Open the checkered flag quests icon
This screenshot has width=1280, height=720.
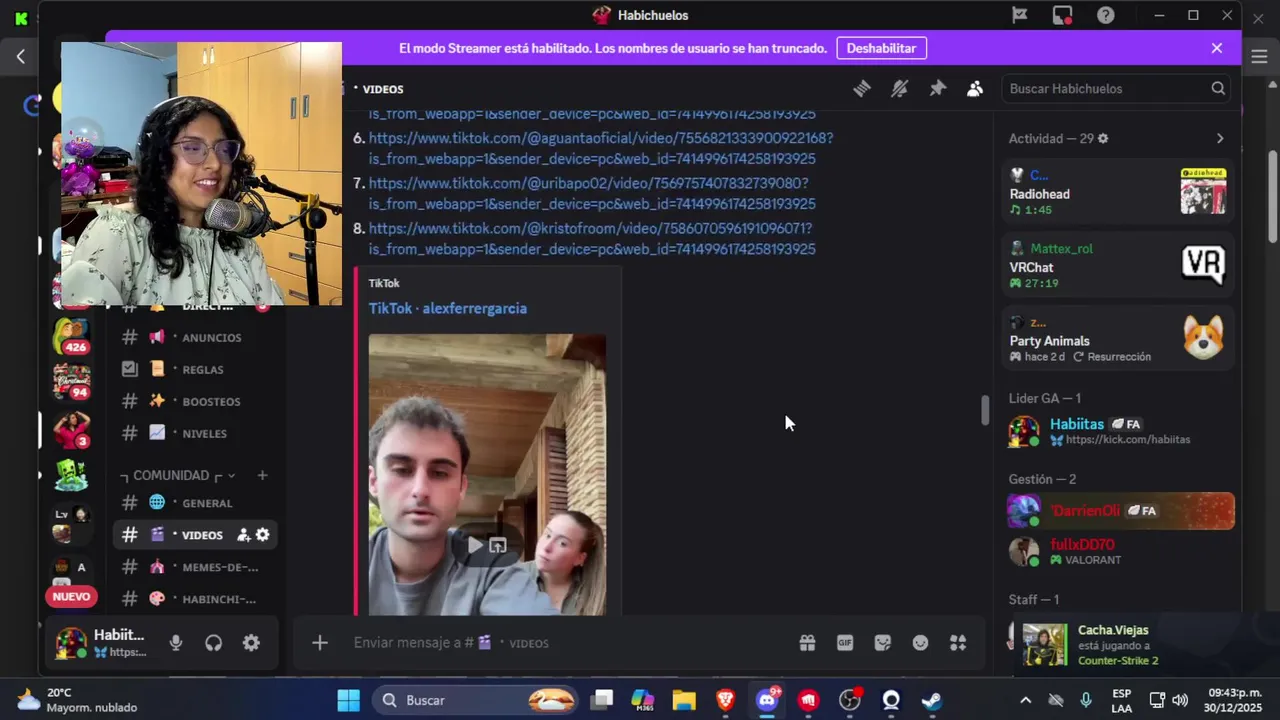coord(1019,15)
